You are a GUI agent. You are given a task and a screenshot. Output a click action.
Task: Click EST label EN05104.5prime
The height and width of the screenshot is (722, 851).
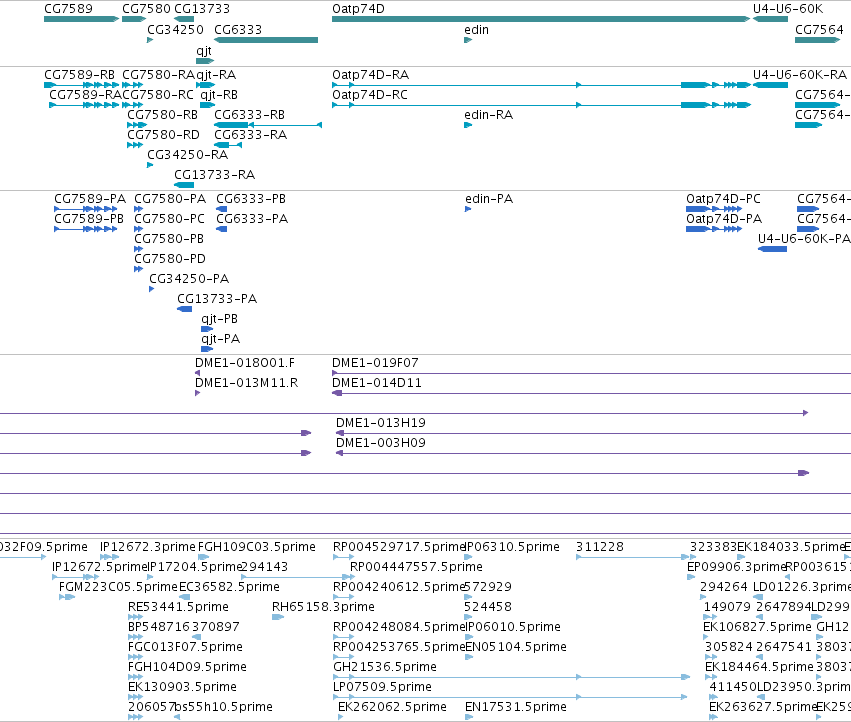(x=516, y=647)
